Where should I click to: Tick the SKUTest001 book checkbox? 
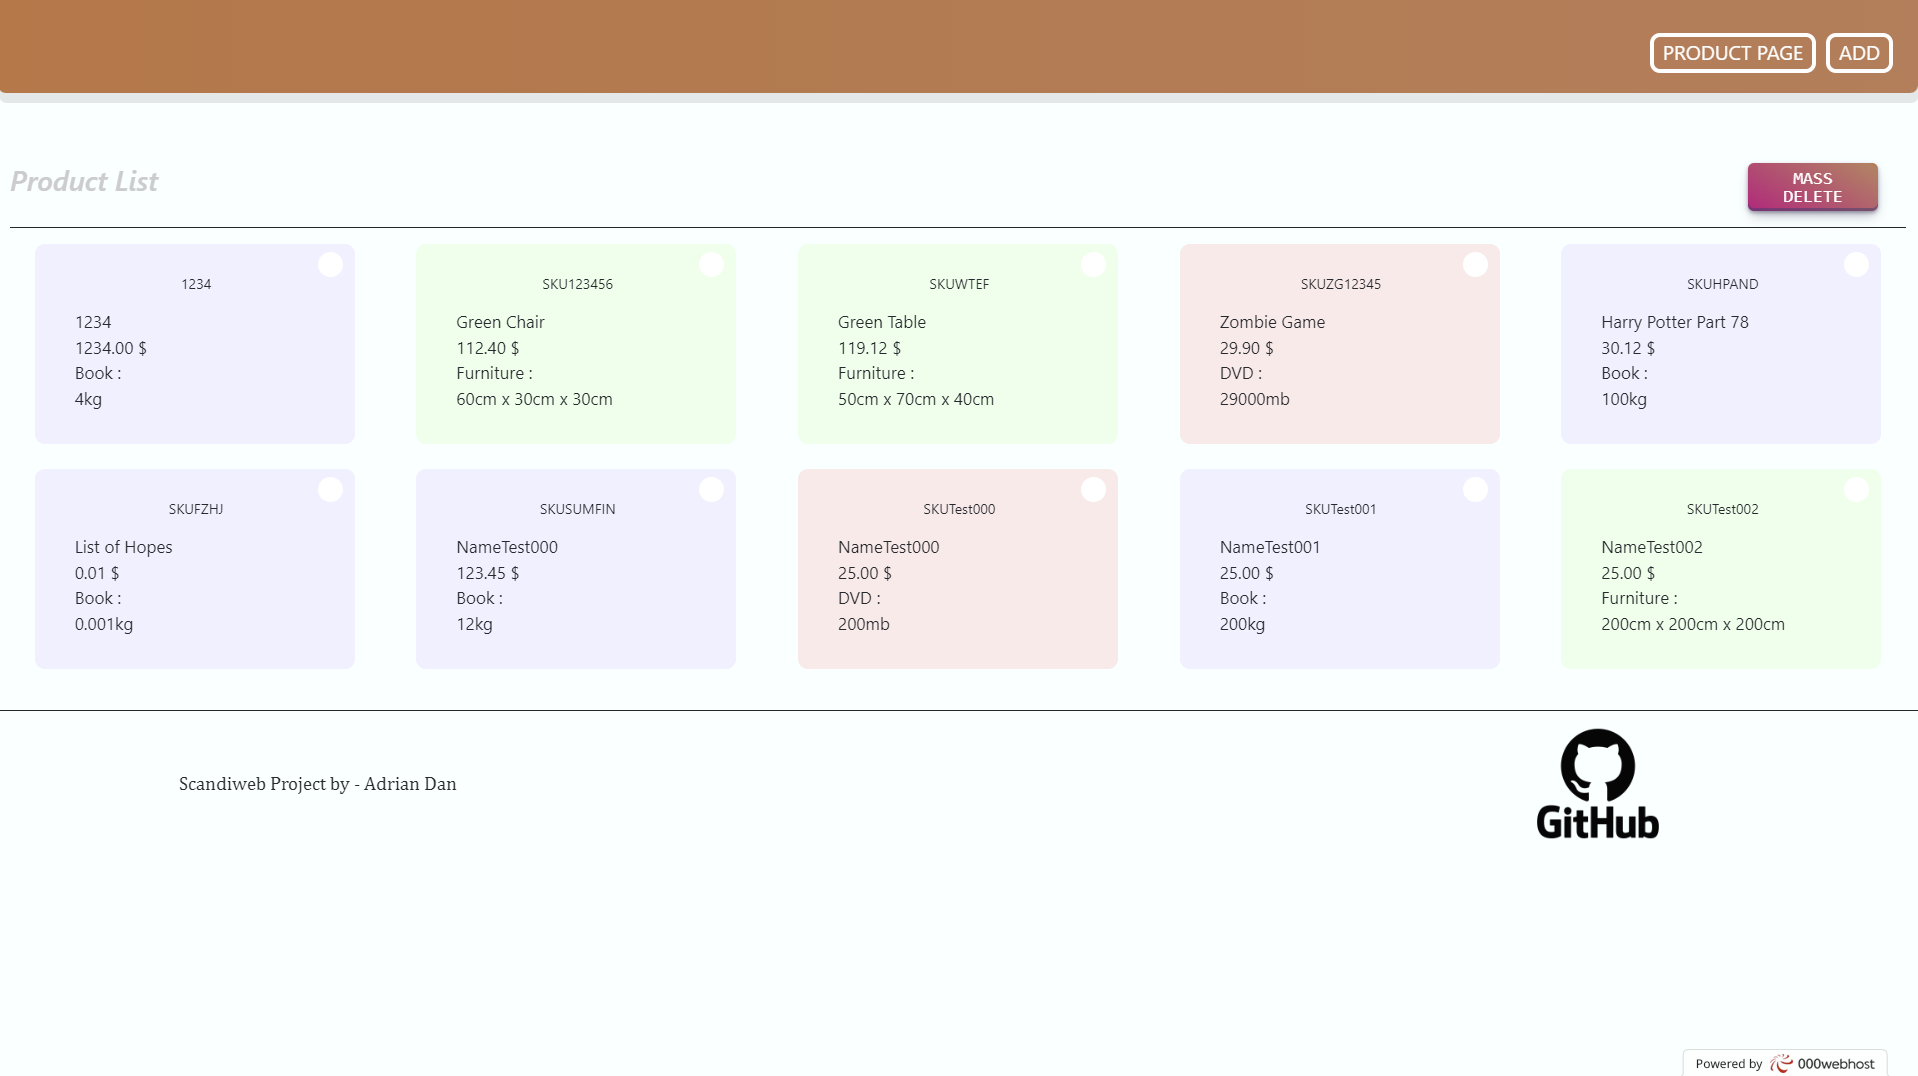[x=1475, y=490]
